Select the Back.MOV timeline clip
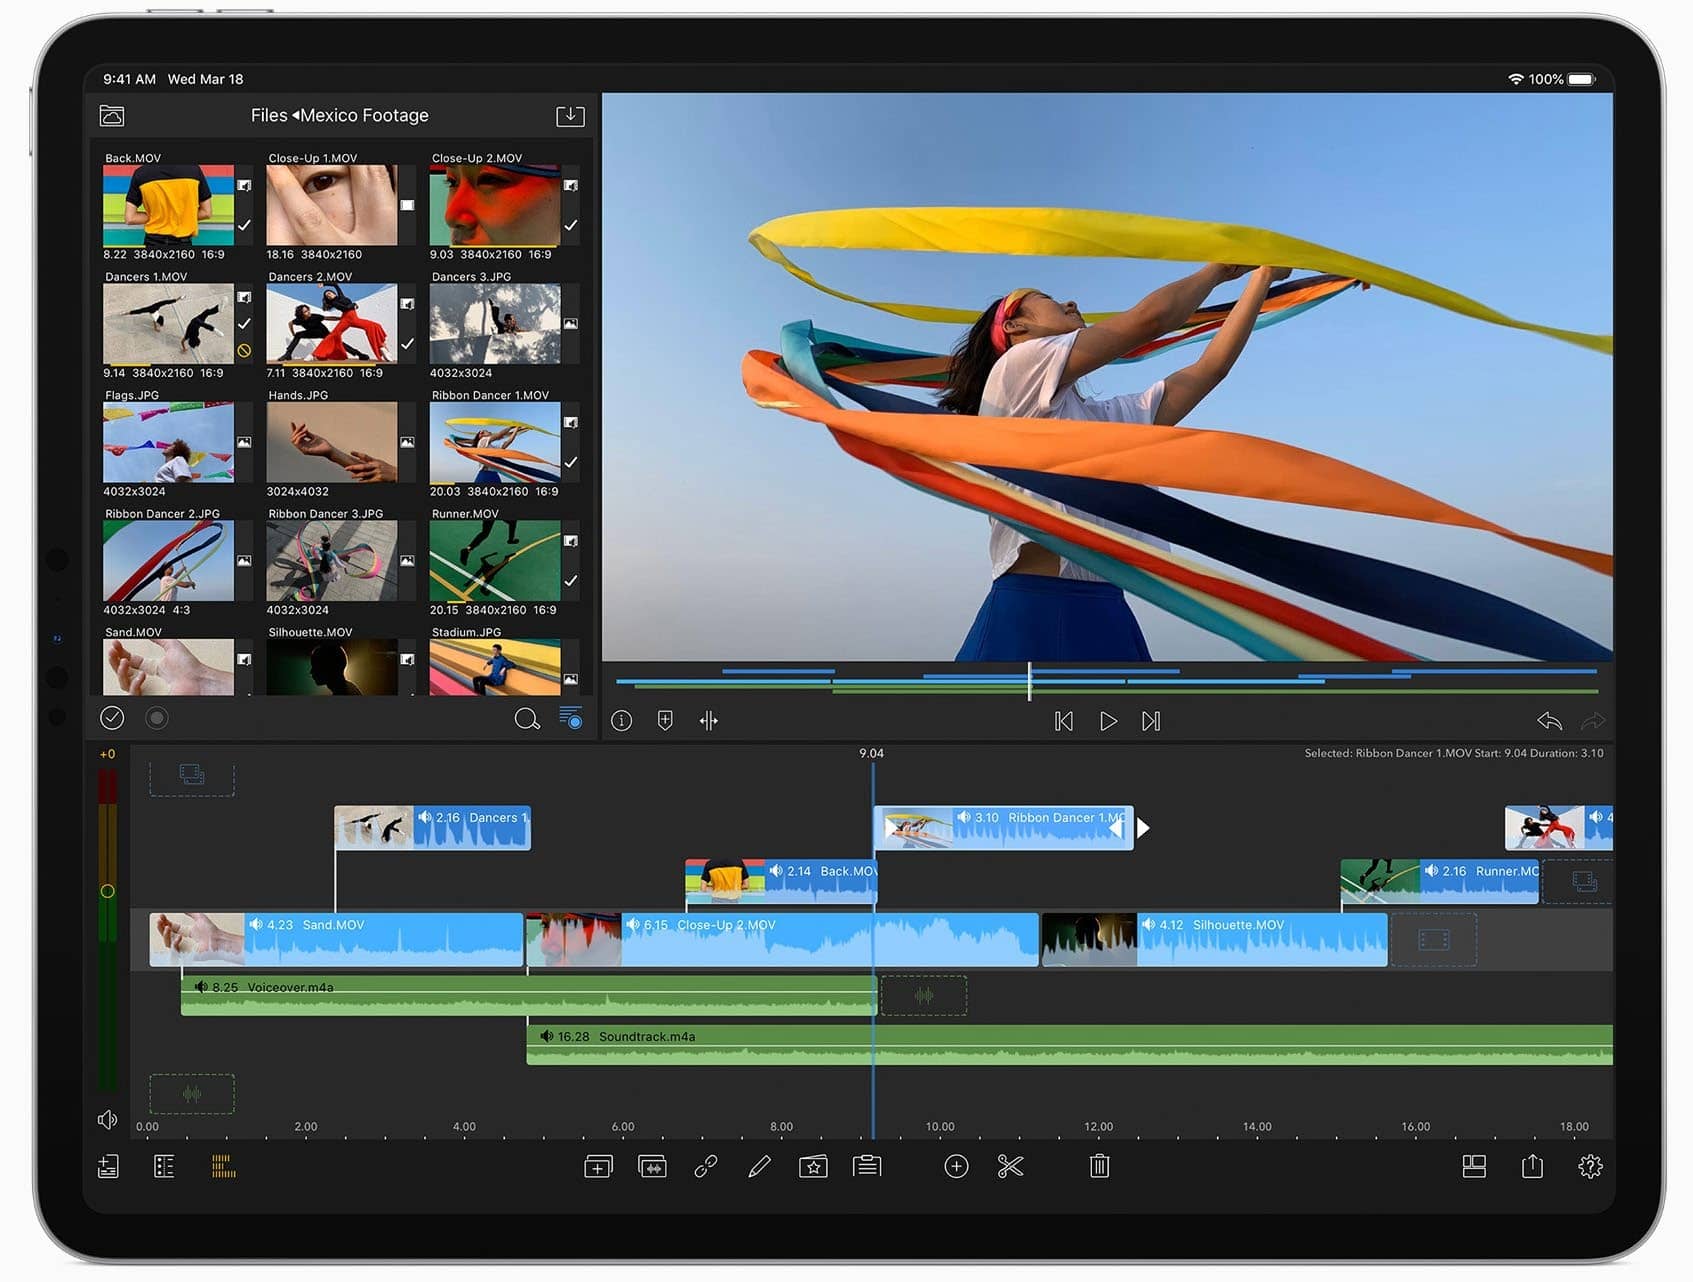The image size is (1693, 1282). pyautogui.click(x=781, y=881)
